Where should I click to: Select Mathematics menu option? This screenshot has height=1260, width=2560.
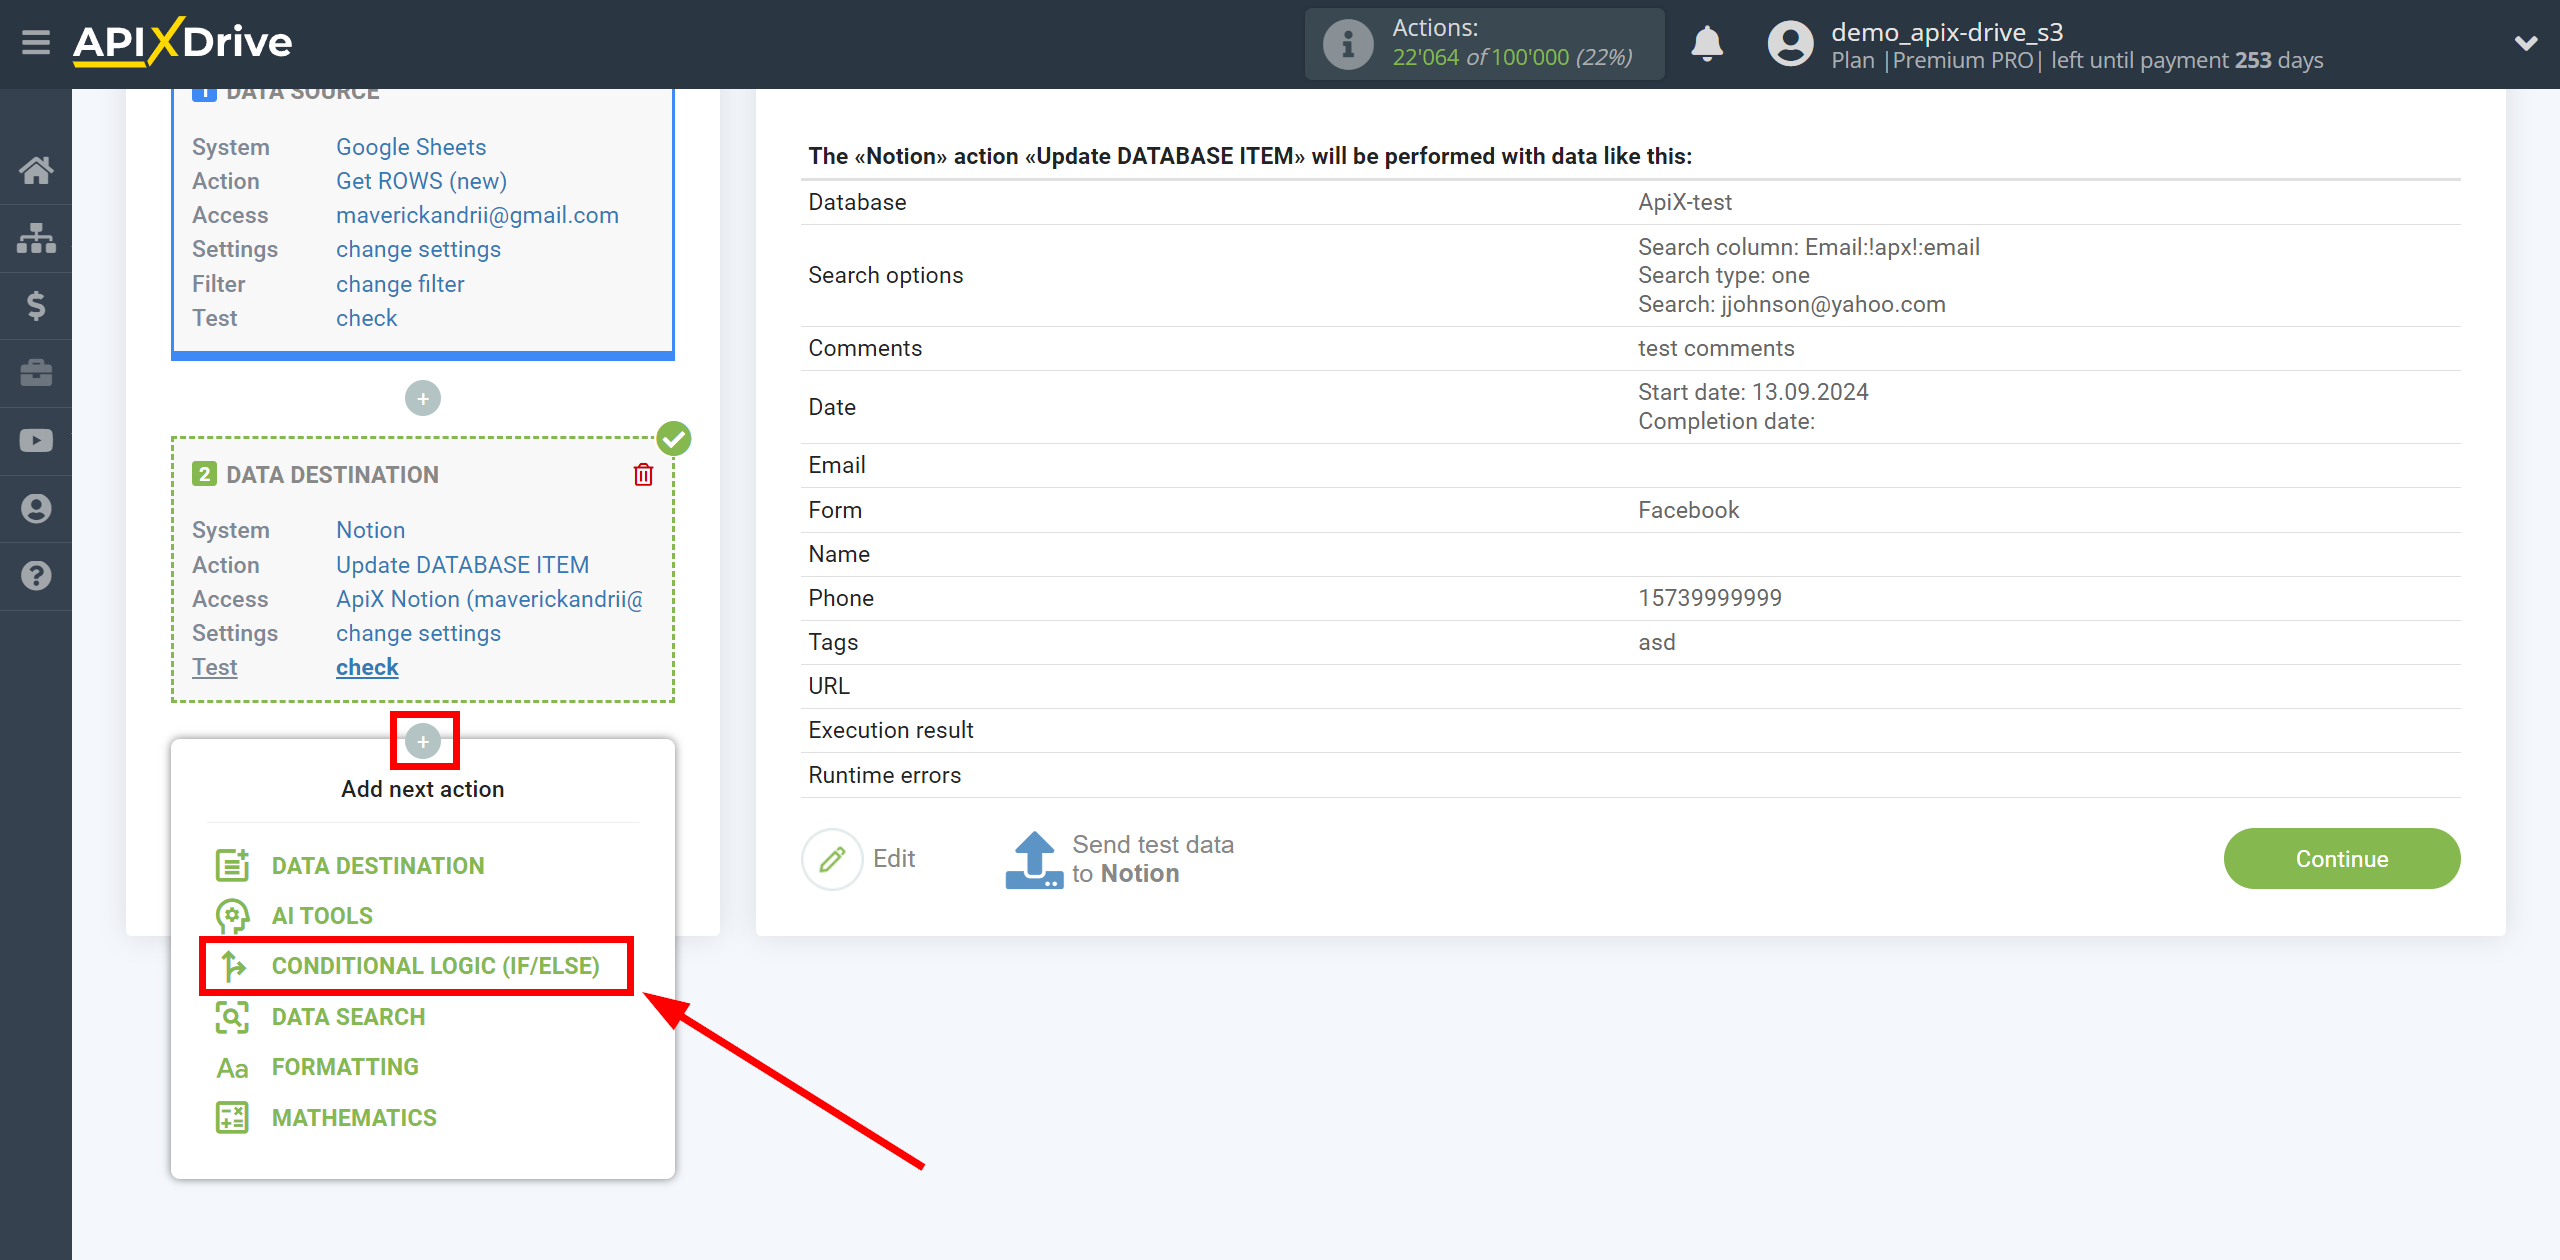click(x=354, y=1118)
